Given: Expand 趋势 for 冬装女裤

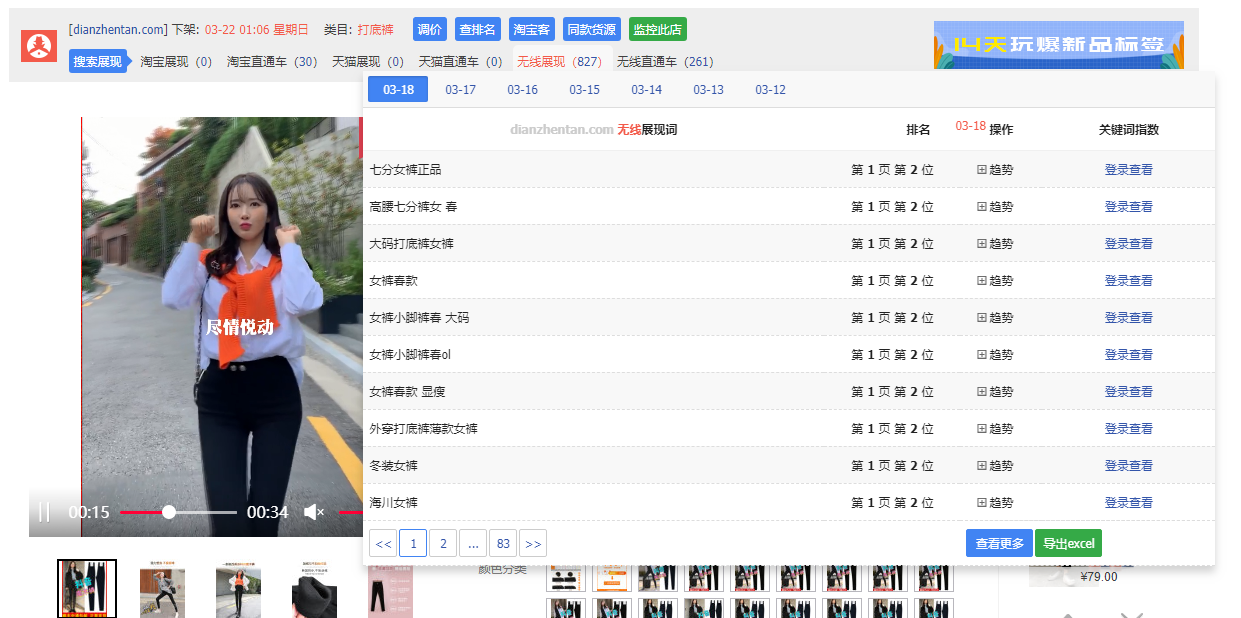Looking at the screenshot, I should click(995, 465).
